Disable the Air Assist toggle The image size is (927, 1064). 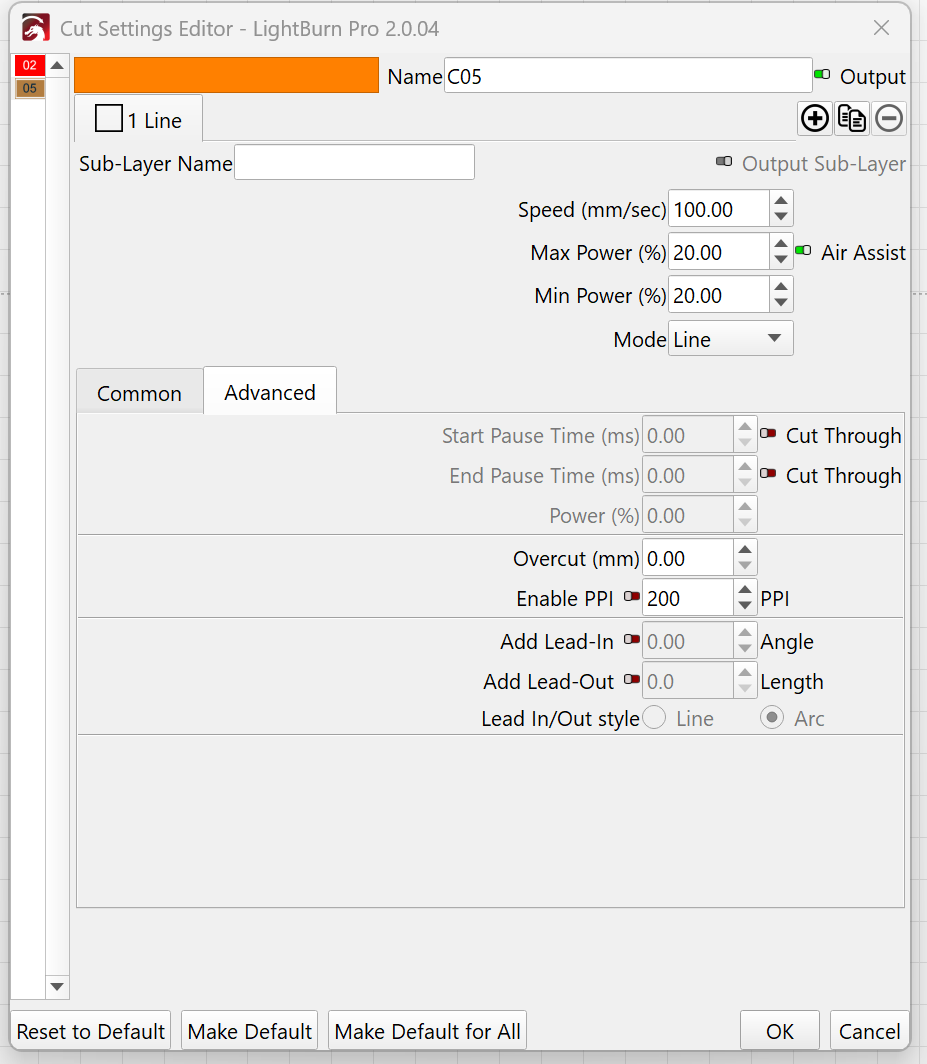pyautogui.click(x=802, y=252)
